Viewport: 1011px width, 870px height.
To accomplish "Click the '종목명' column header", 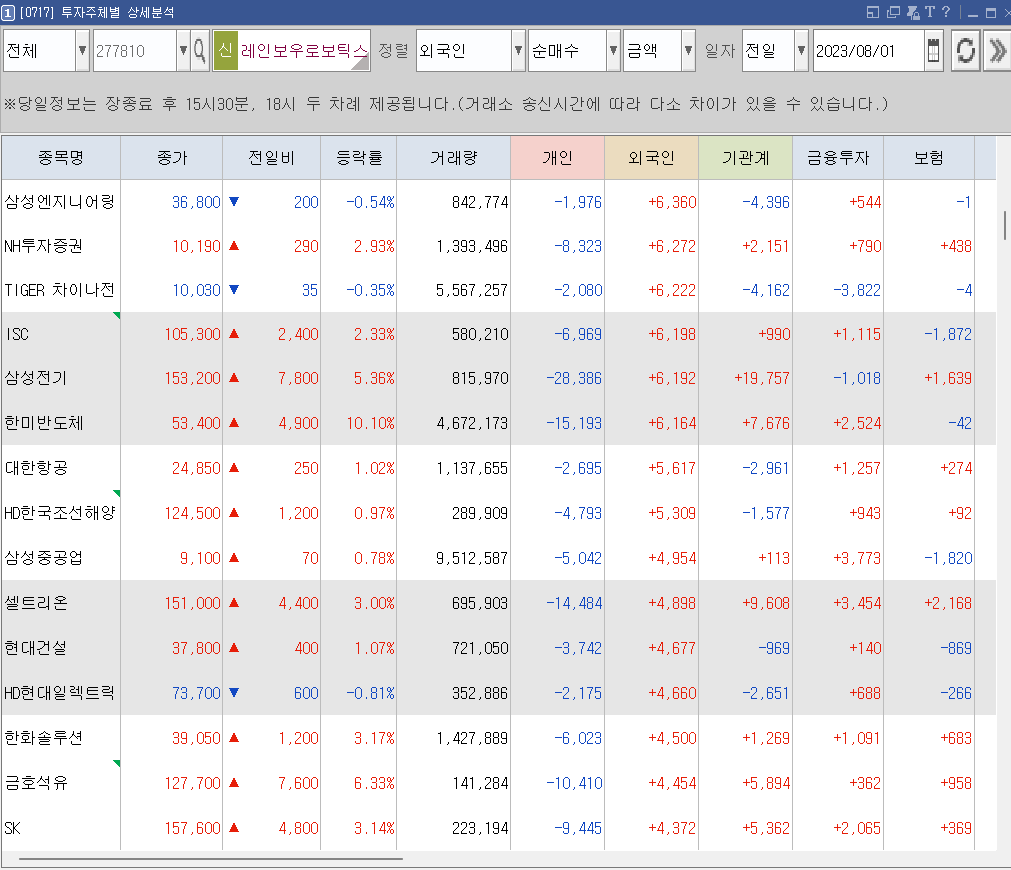I will tap(61, 157).
